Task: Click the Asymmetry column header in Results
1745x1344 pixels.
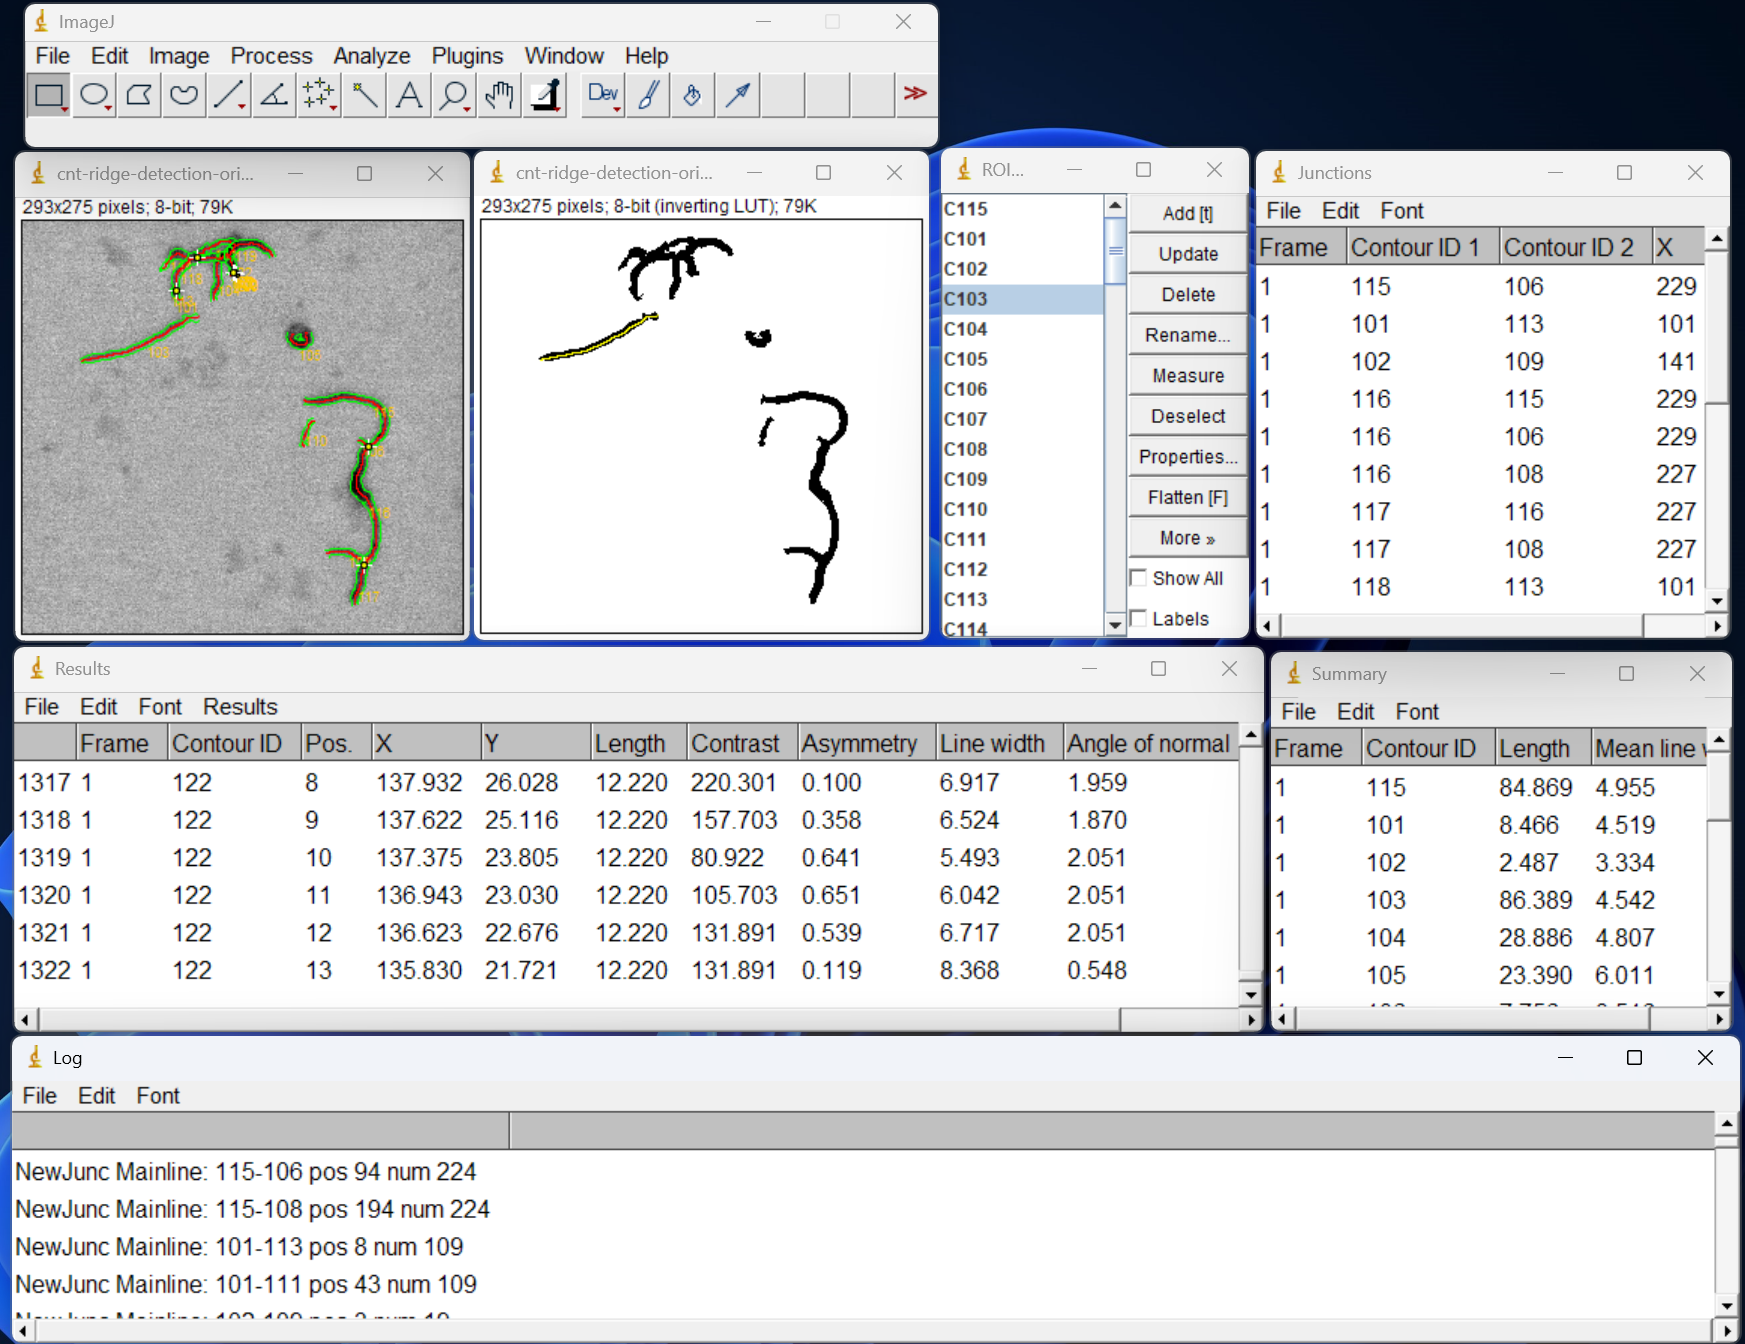Action: coord(867,744)
